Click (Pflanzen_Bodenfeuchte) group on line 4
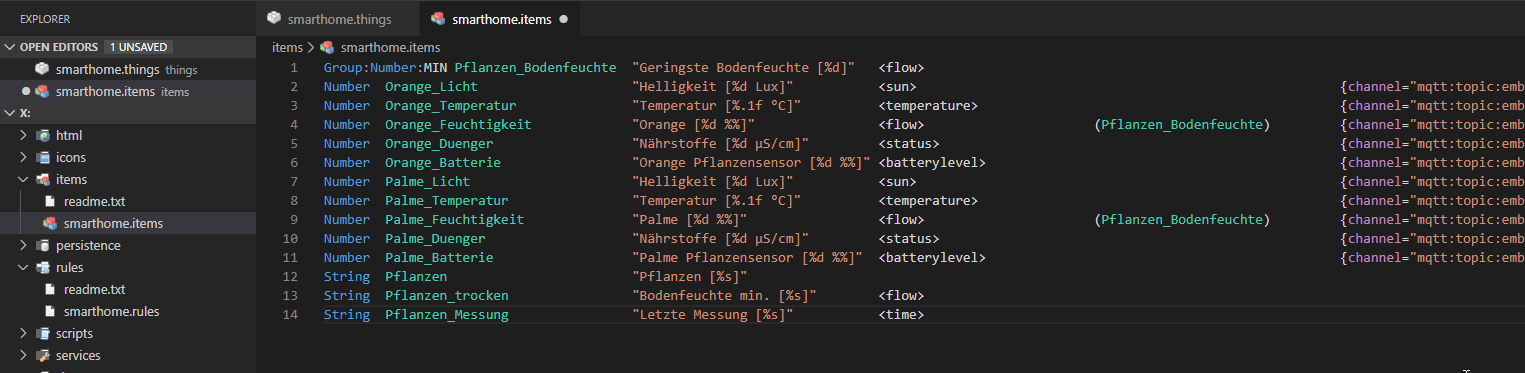This screenshot has width=1525, height=373. (x=1182, y=125)
